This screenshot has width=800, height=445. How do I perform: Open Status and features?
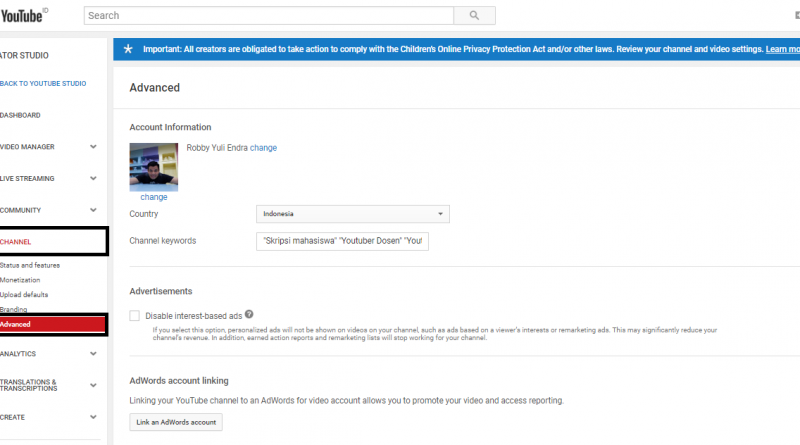click(30, 265)
